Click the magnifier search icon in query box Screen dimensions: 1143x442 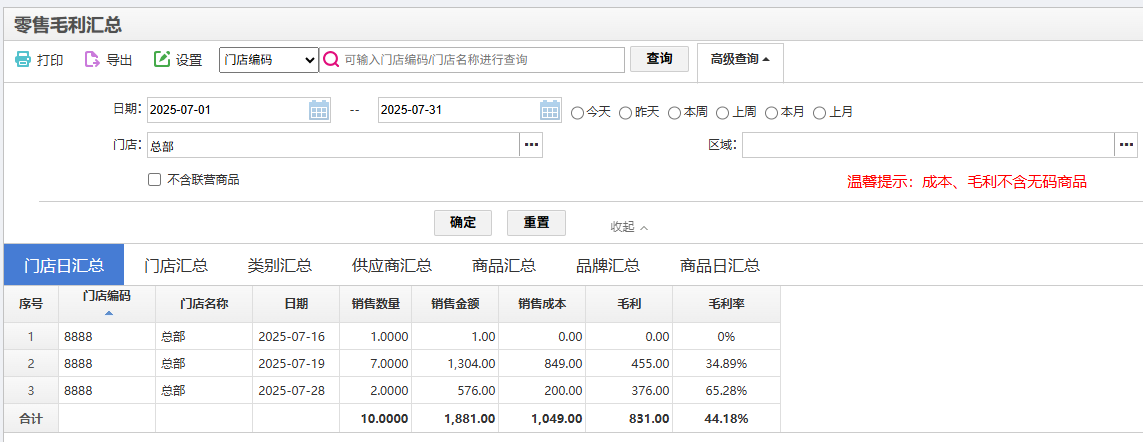tap(331, 60)
